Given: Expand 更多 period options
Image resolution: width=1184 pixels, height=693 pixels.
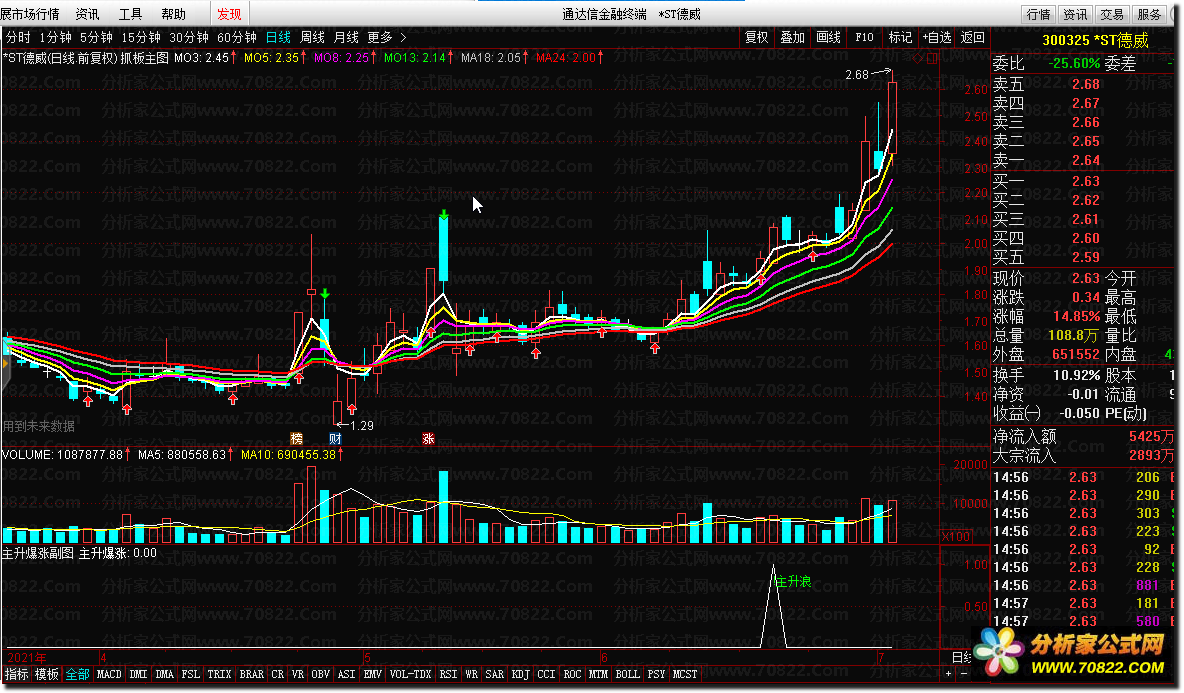Looking at the screenshot, I should pyautogui.click(x=387, y=37).
